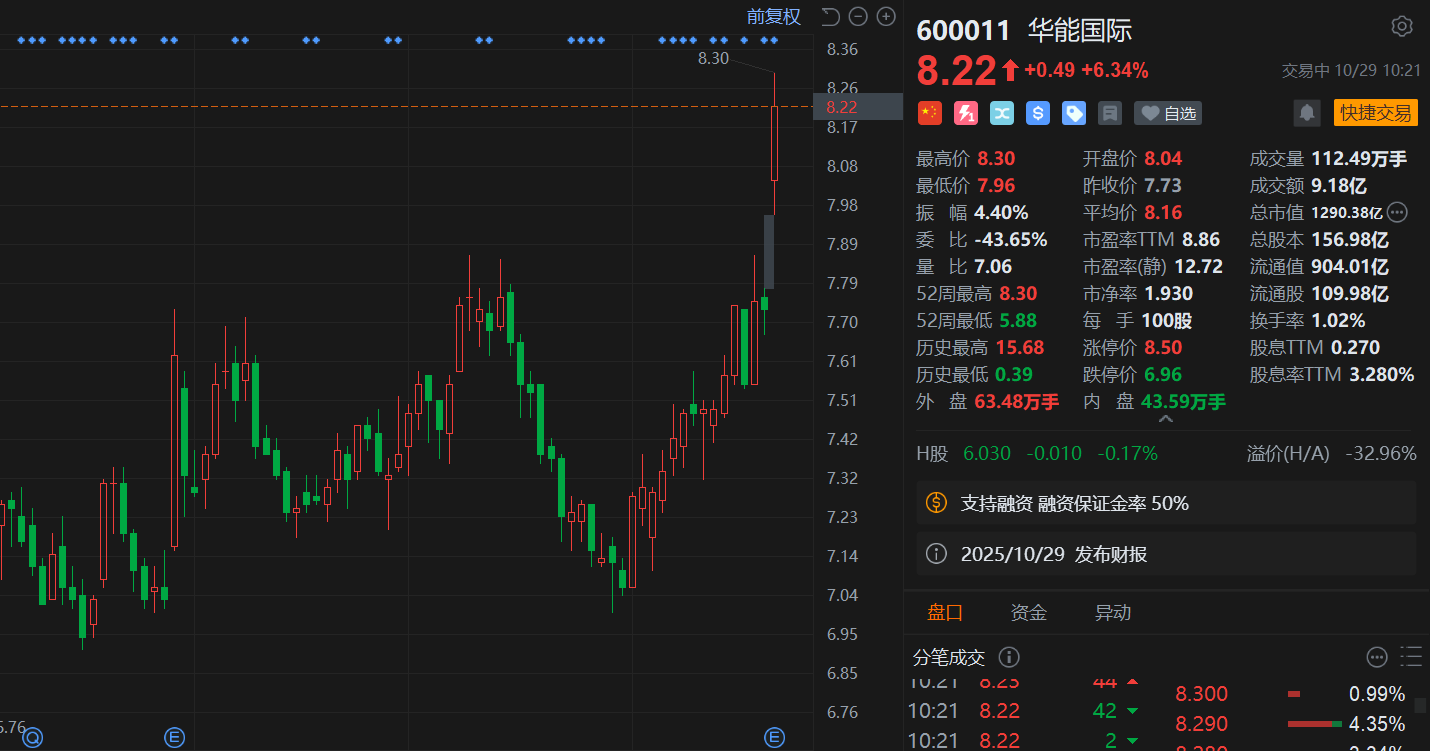The width and height of the screenshot is (1430, 751).
Task: Zoom out the candlestick chart
Action: click(x=858, y=16)
